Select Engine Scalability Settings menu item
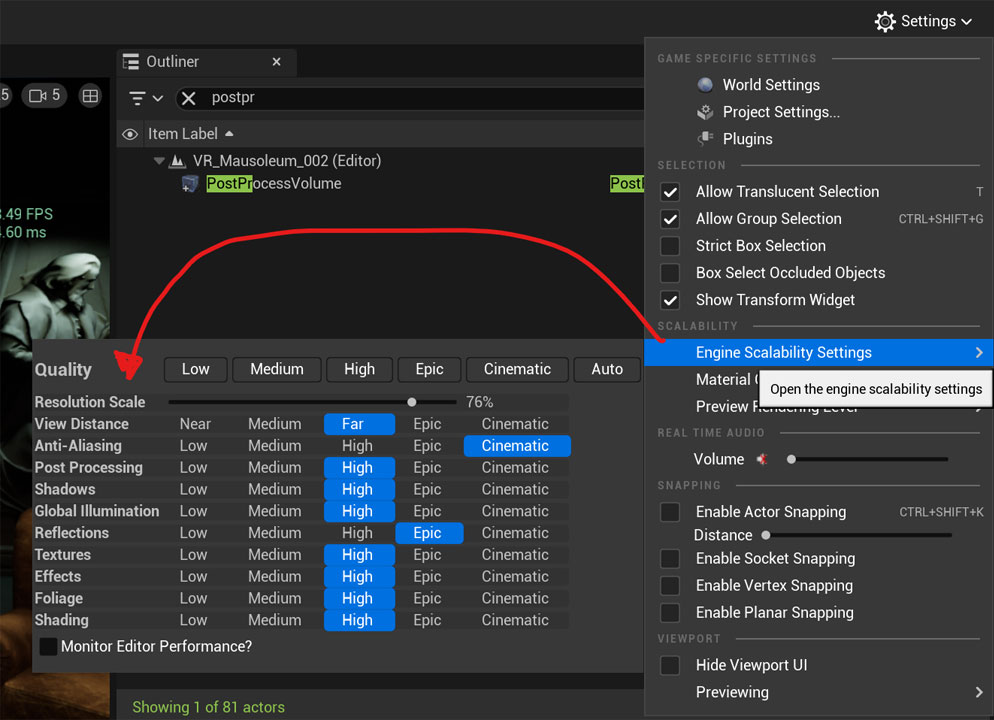Viewport: 994px width, 720px height. [x=783, y=353]
